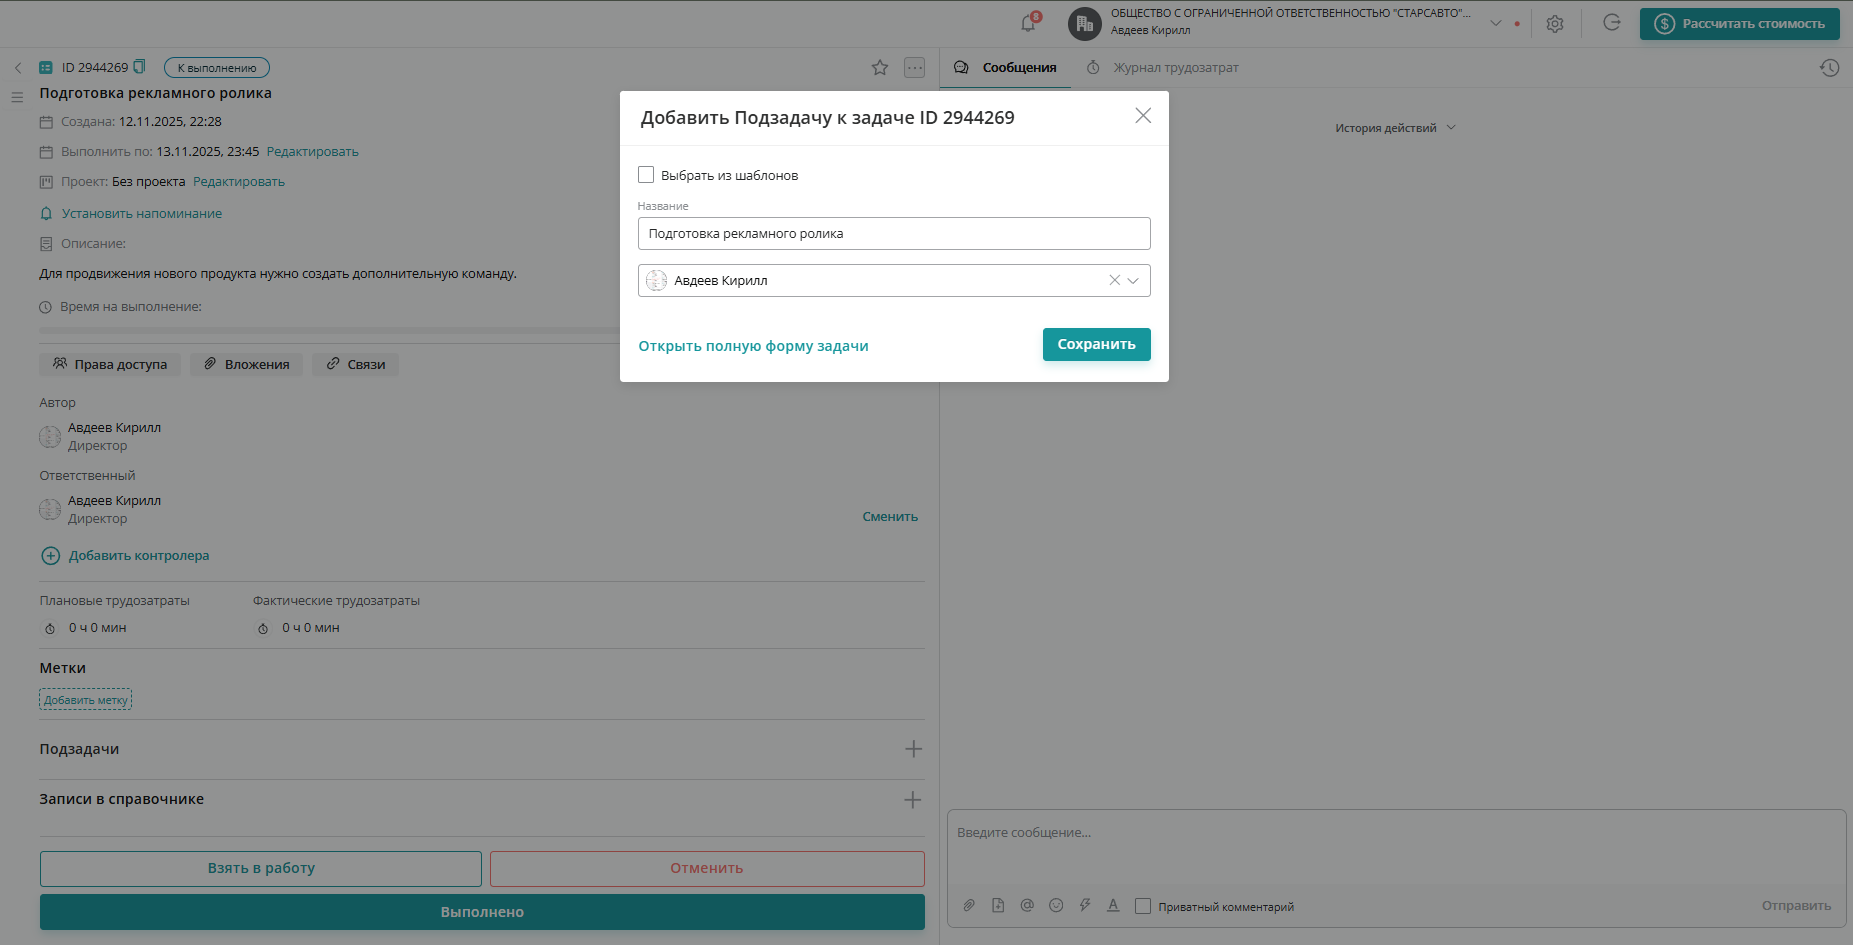Click stopwatch icon under Плановые трудозатраты

coord(50,629)
